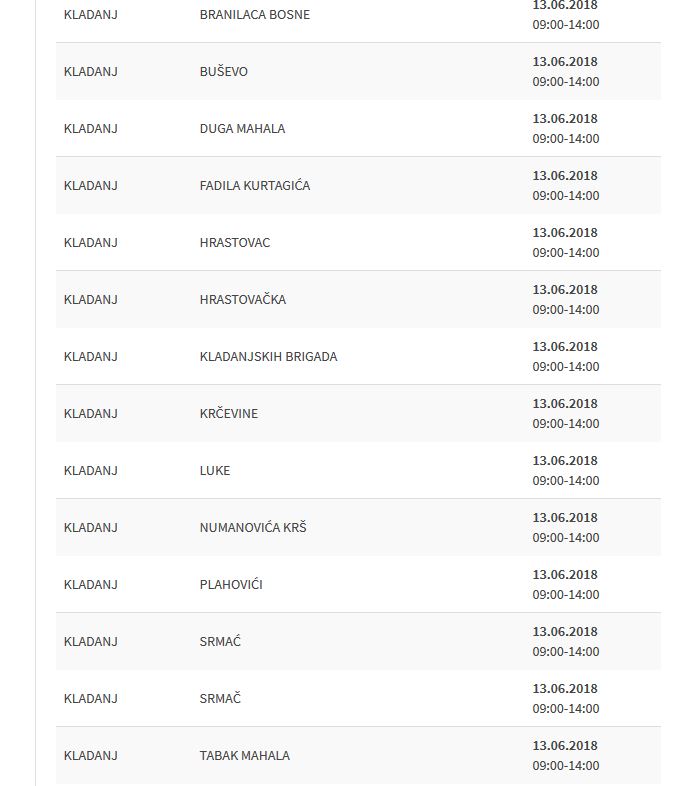Click KLADANJ in the LUKE row
Image resolution: width=696 pixels, height=786 pixels.
coord(91,471)
